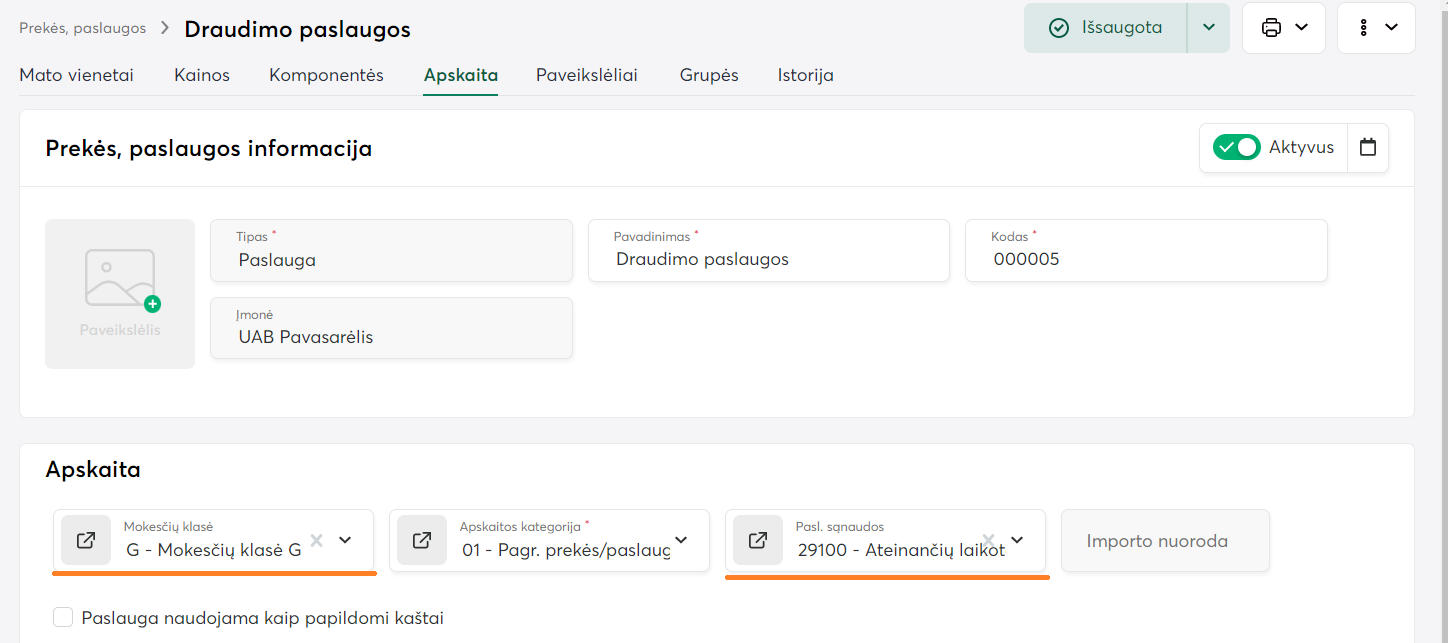Open linked record icon for Mokesčių klasė
This screenshot has width=1448, height=643.
tap(86, 540)
